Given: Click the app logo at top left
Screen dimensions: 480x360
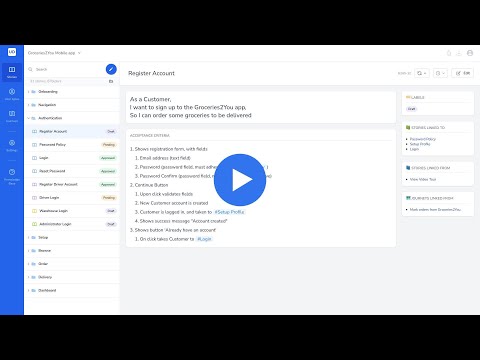Looking at the screenshot, I should (12, 52).
